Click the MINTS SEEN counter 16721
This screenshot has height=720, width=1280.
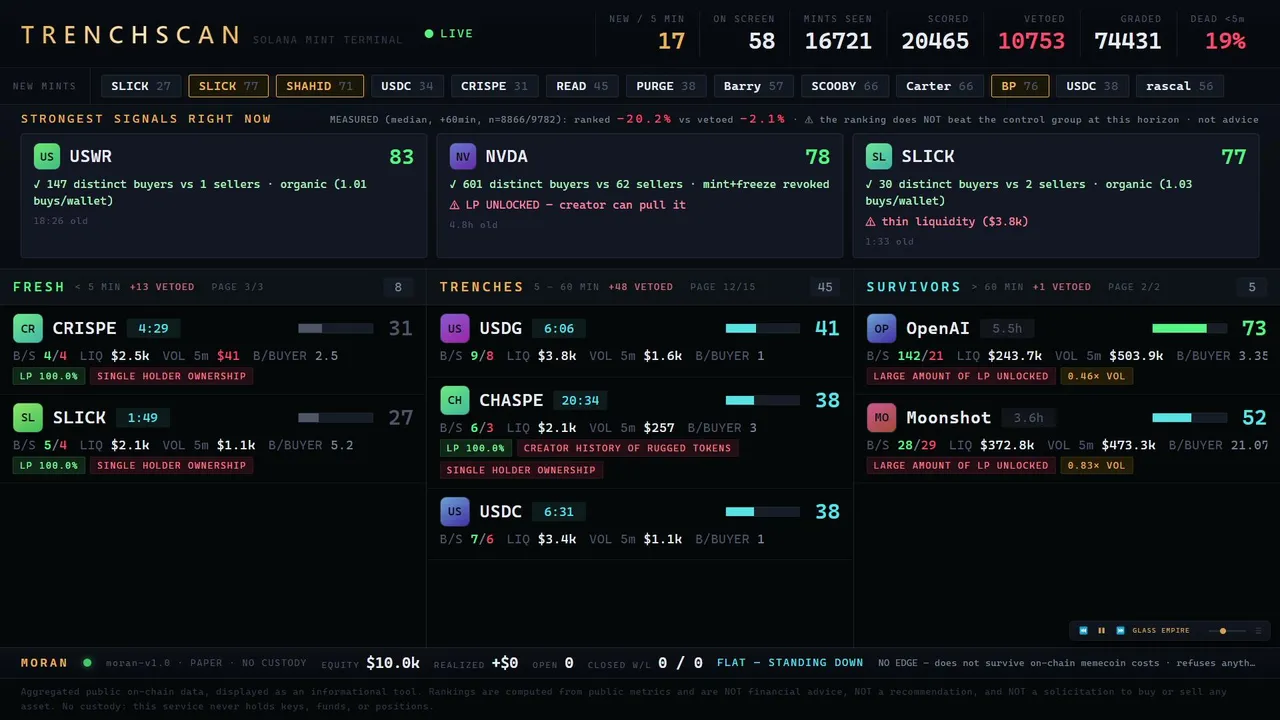coord(838,41)
